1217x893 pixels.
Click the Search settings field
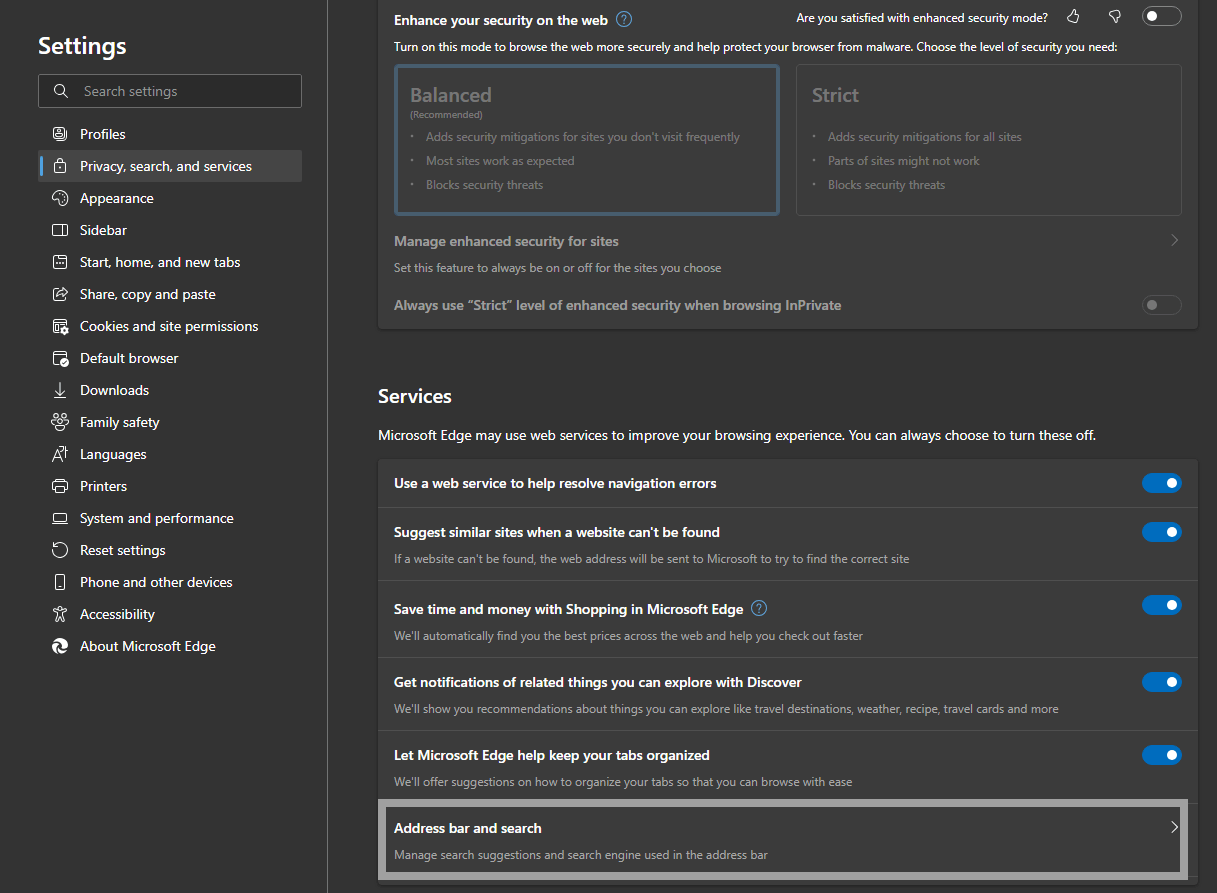click(169, 90)
